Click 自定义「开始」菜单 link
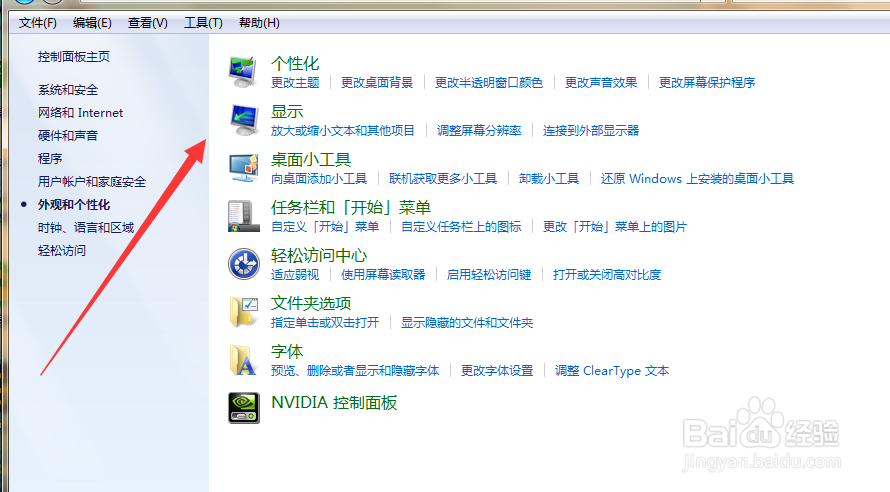Viewport: 890px width, 492px height. (325, 226)
